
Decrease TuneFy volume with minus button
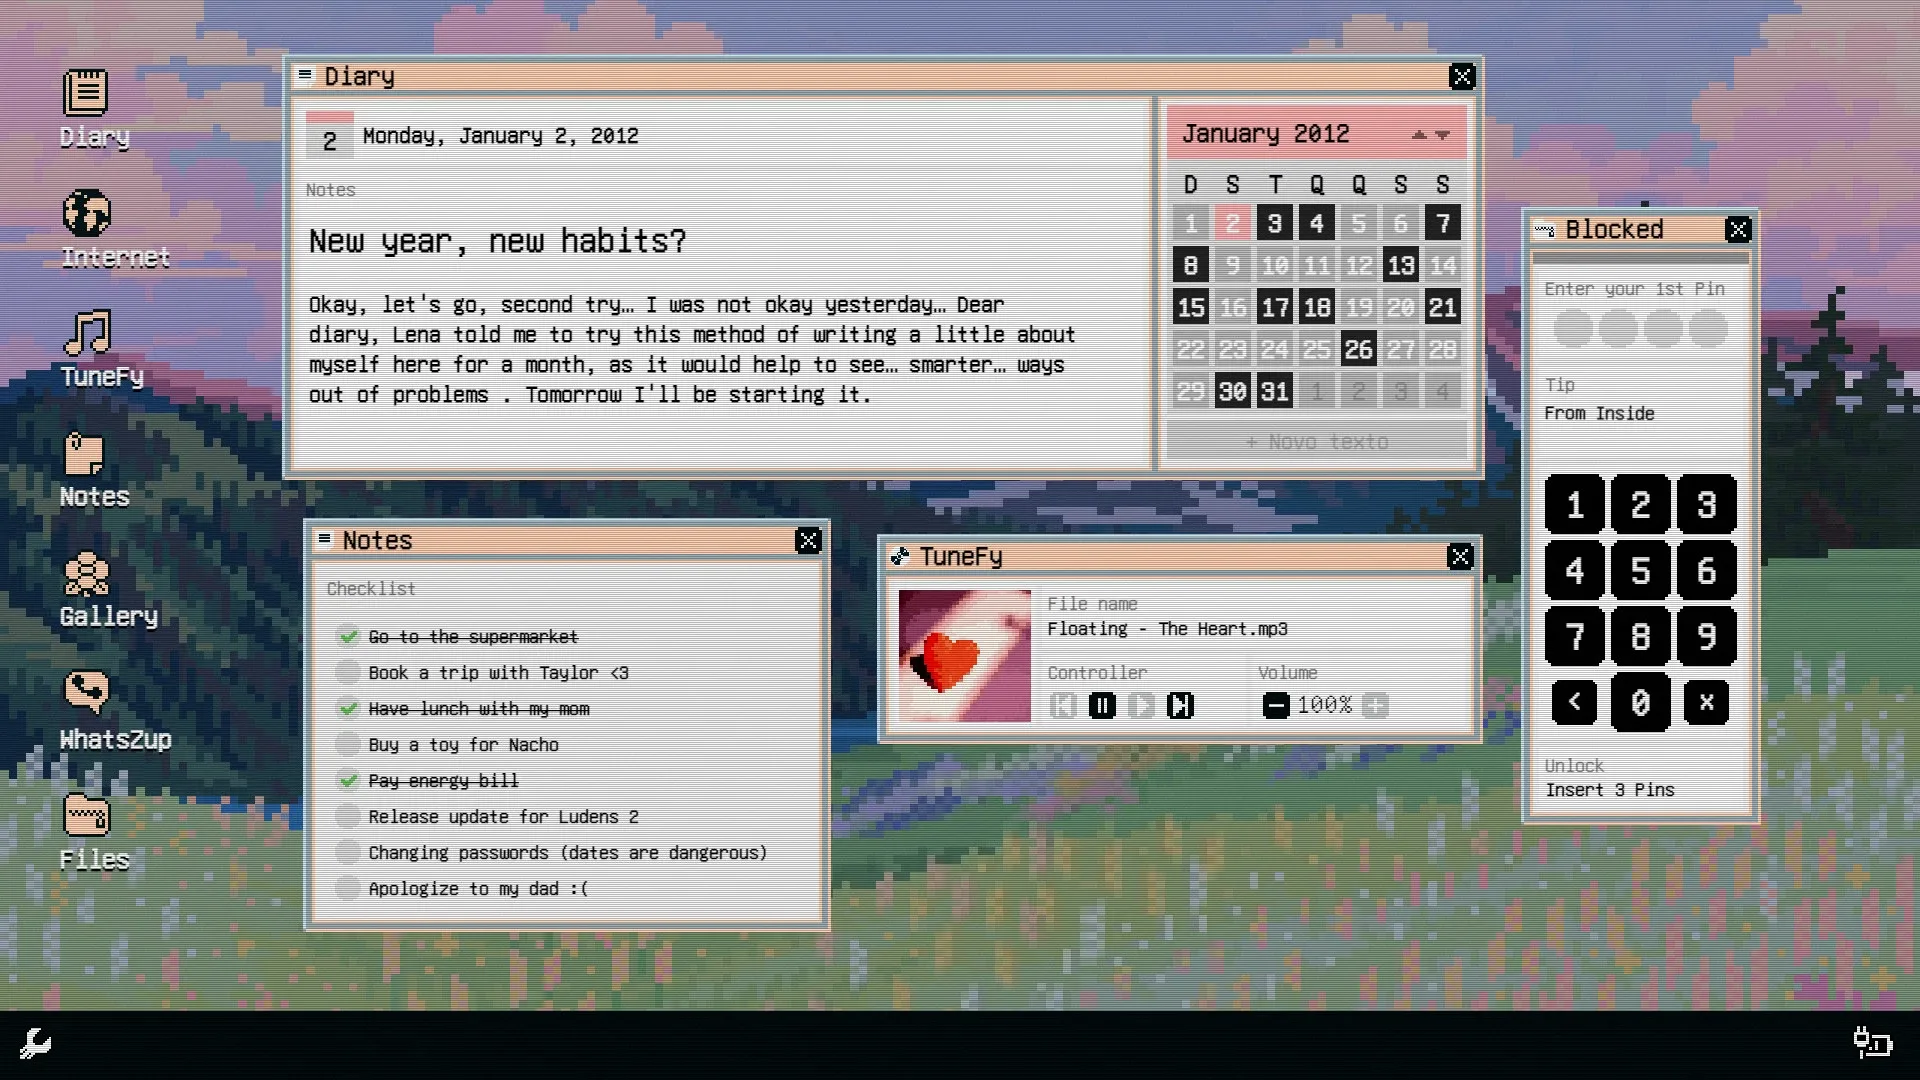tap(1275, 706)
